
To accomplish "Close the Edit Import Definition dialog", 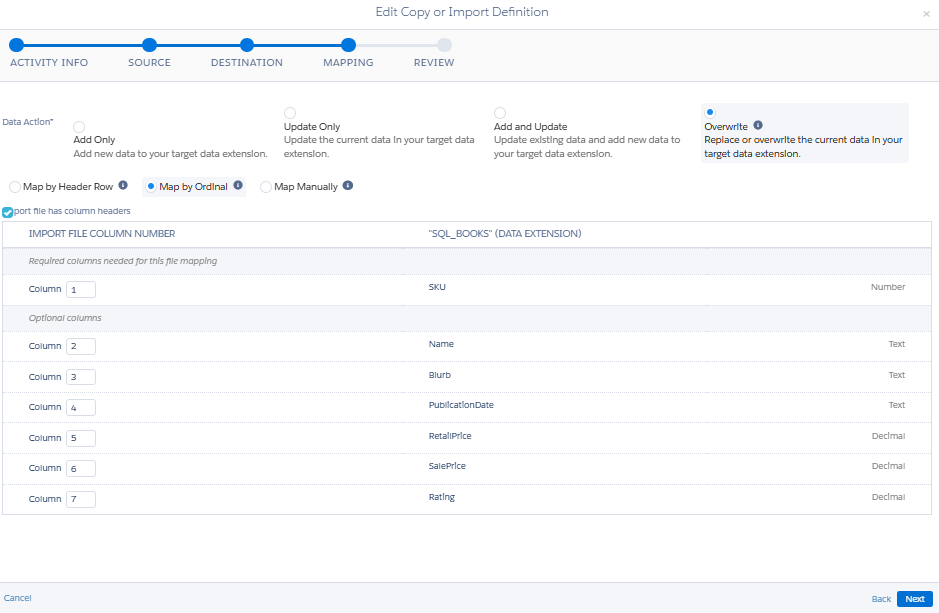I will click(x=926, y=13).
